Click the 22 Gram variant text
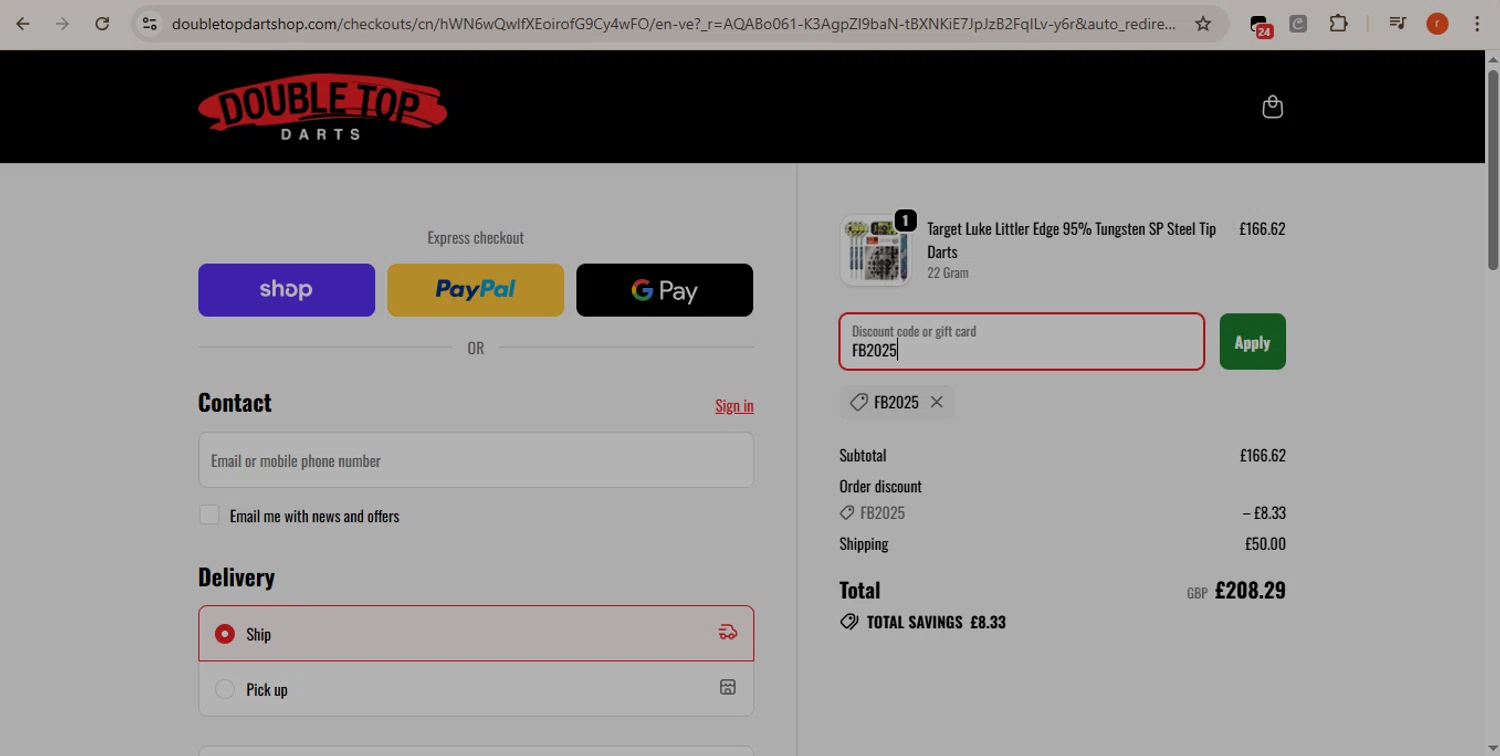The width and height of the screenshot is (1500, 756). 947,272
